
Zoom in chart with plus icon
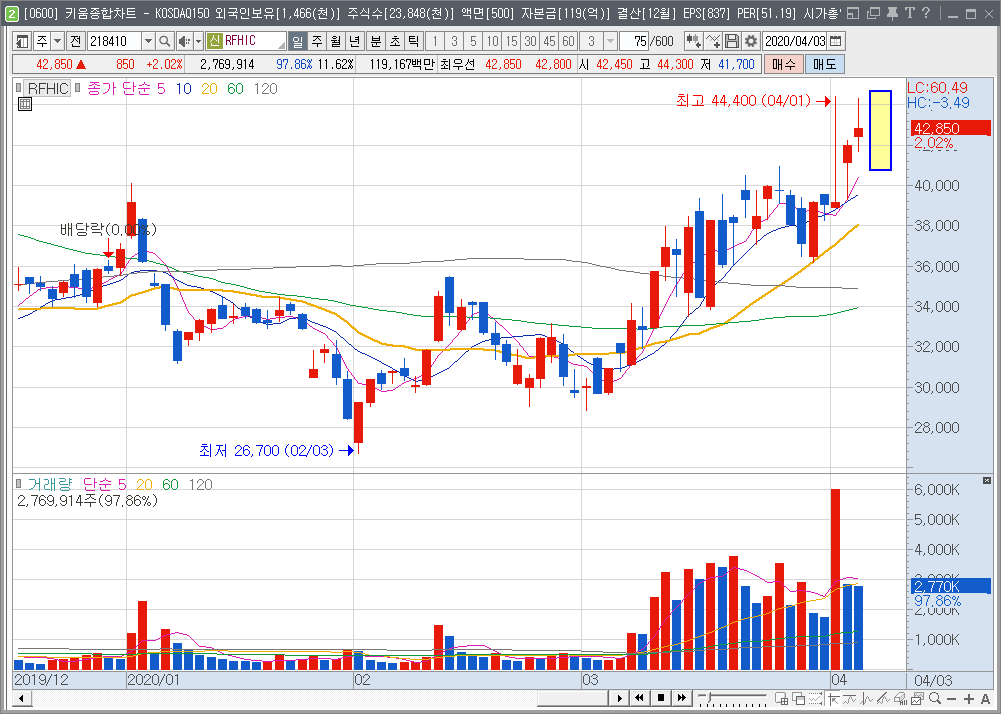coord(968,699)
